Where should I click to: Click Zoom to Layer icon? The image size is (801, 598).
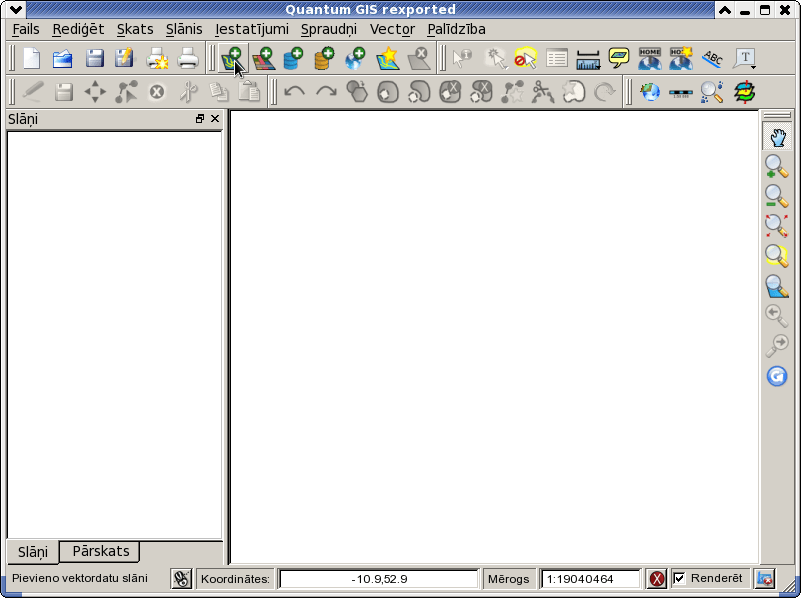(x=776, y=286)
